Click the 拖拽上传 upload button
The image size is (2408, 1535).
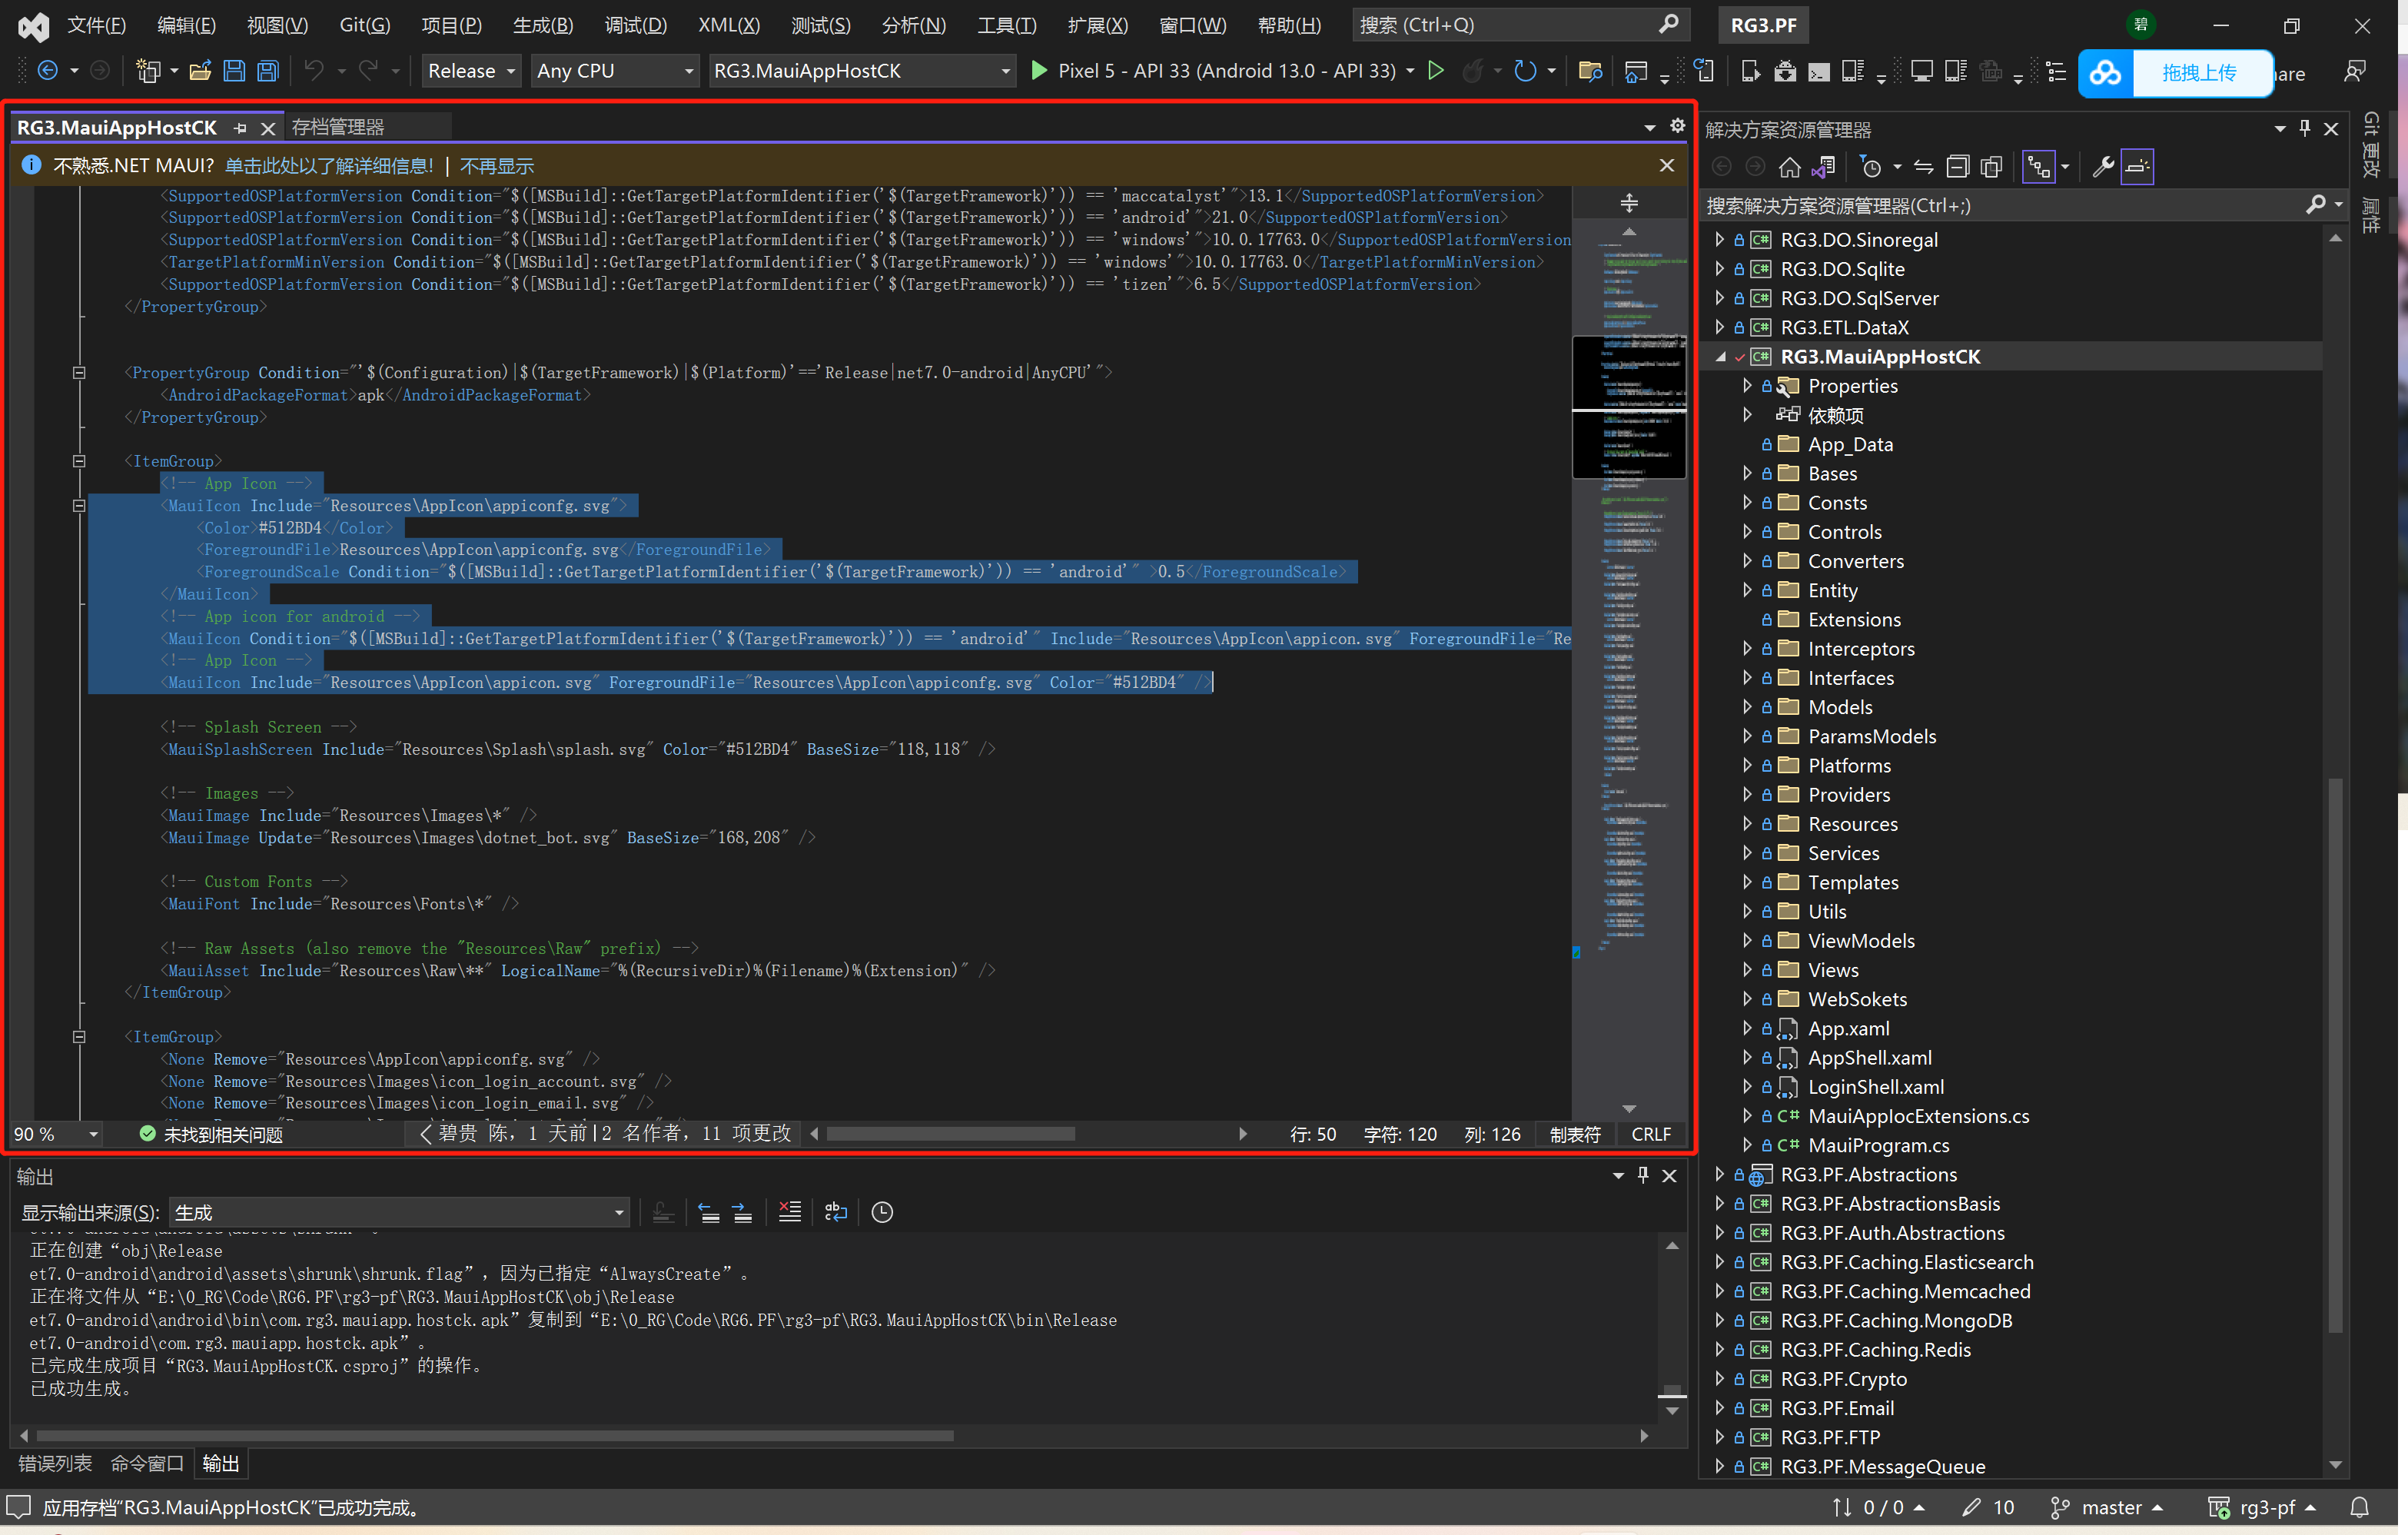click(2199, 73)
